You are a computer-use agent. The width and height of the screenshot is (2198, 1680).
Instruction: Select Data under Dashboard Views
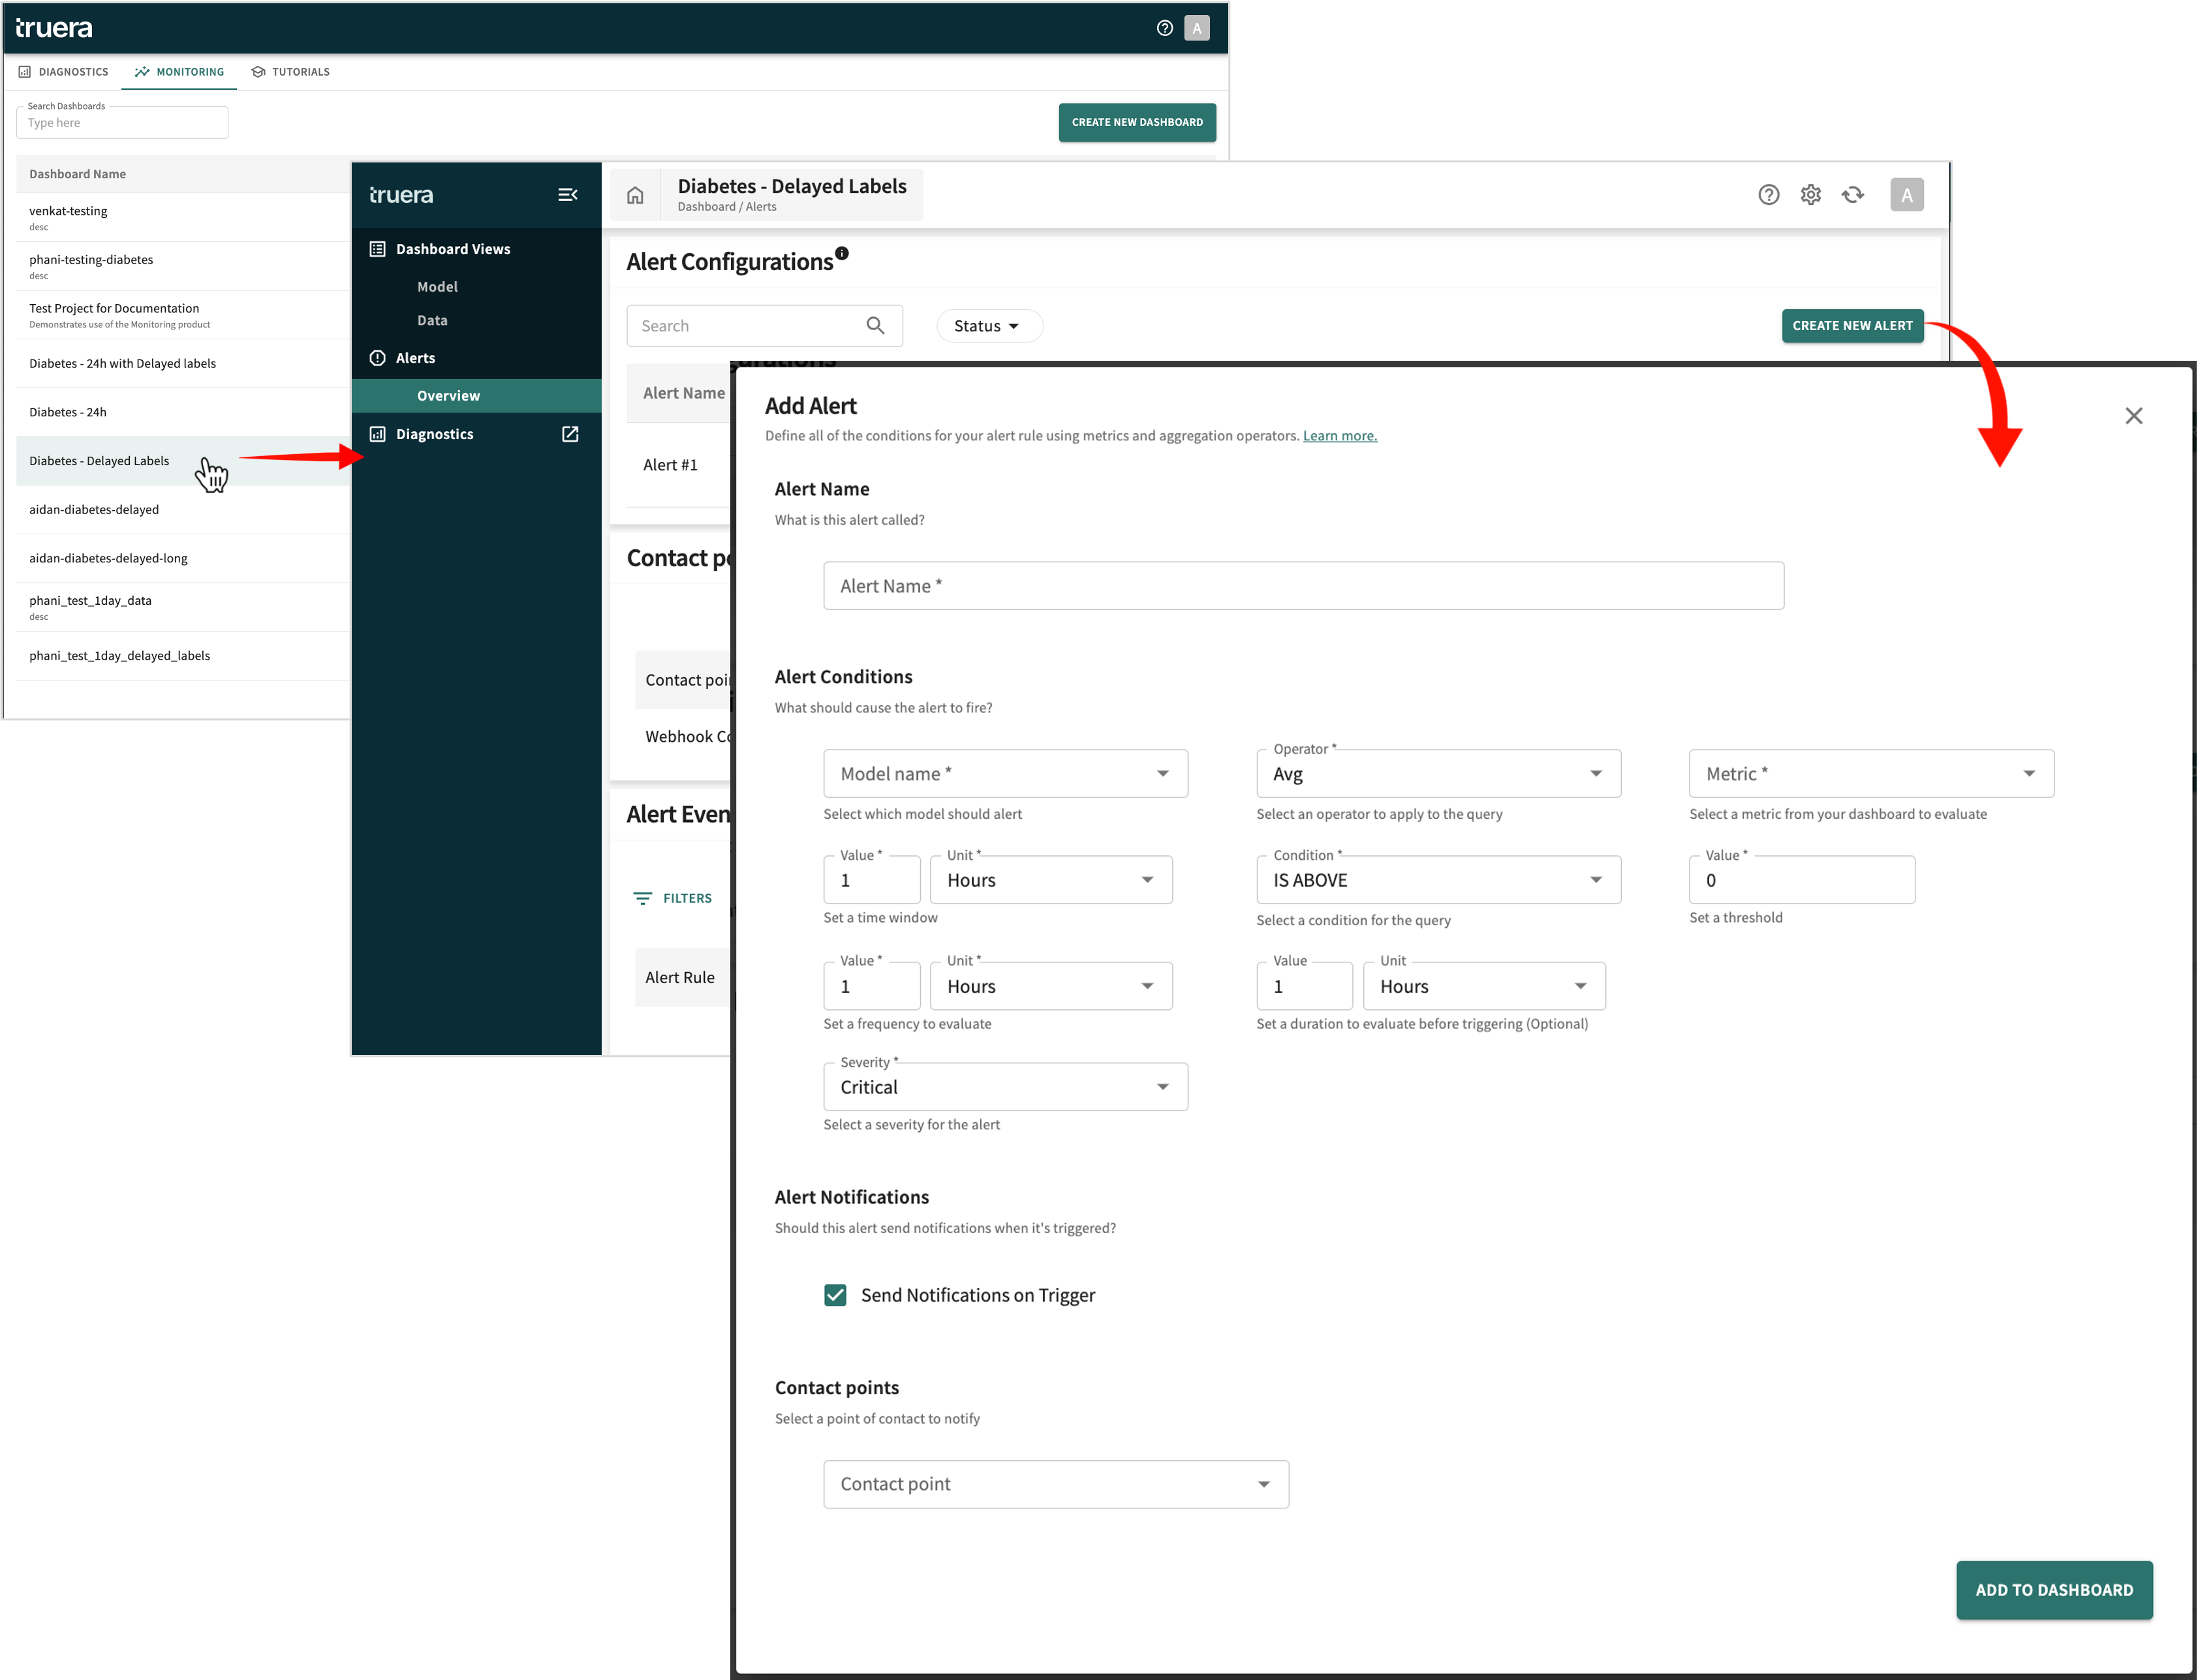(x=432, y=320)
